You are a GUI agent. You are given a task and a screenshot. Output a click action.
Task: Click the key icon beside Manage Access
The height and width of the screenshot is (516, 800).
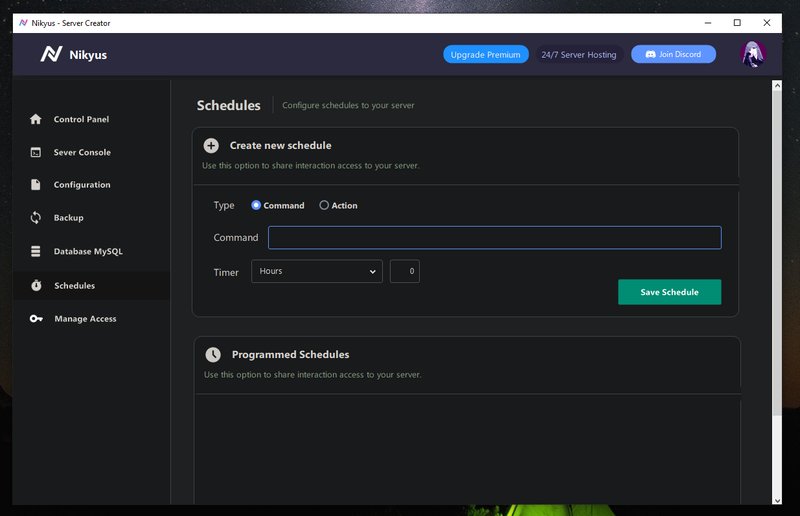(36, 318)
